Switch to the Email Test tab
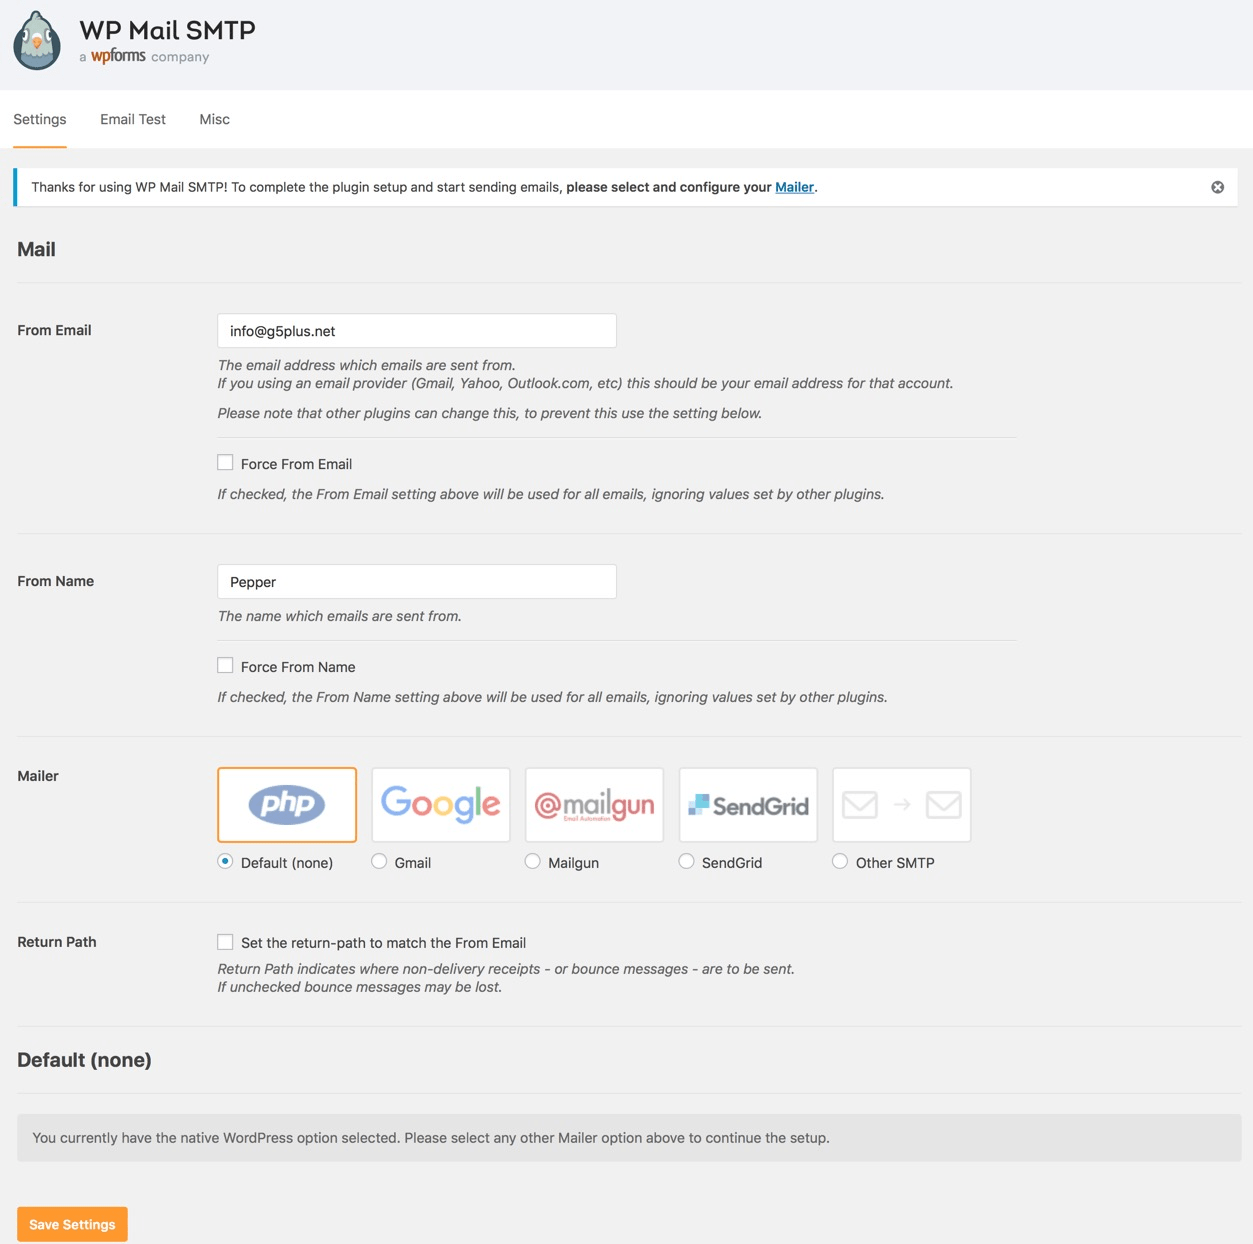Viewport: 1253px width, 1244px height. [133, 119]
